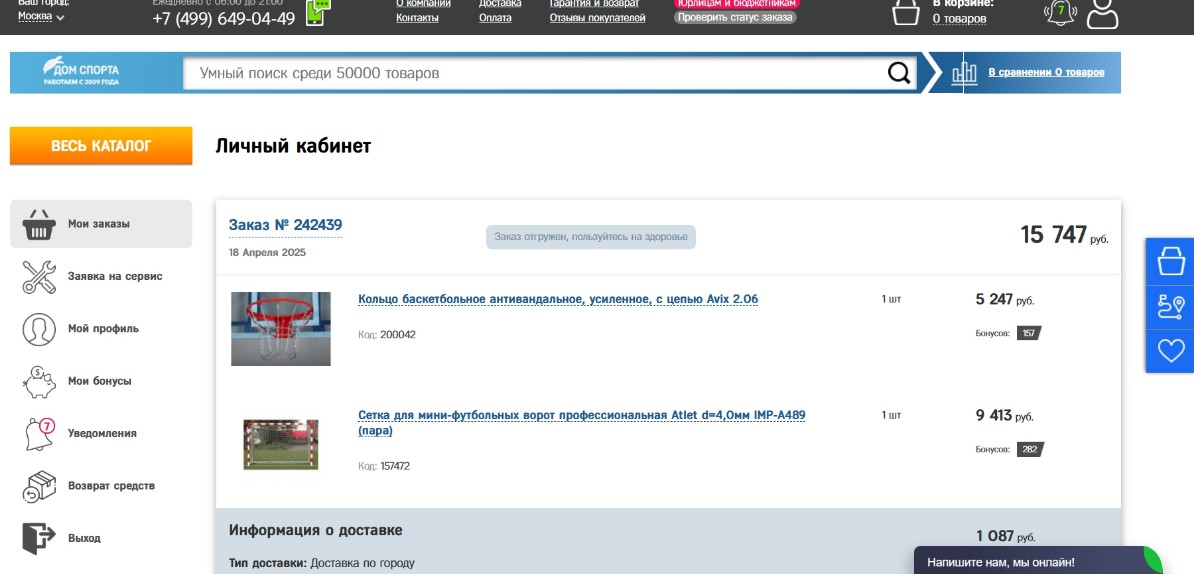The width and height of the screenshot is (1194, 574).
Task: Click the price 9 413 руб.
Action: (1005, 415)
